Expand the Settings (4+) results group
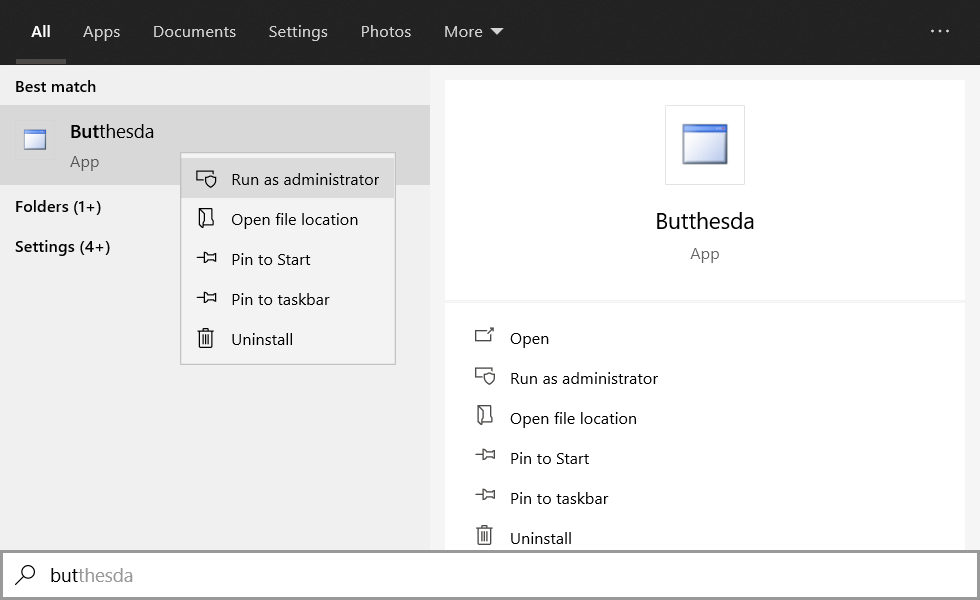Image resolution: width=980 pixels, height=600 pixels. pos(62,247)
